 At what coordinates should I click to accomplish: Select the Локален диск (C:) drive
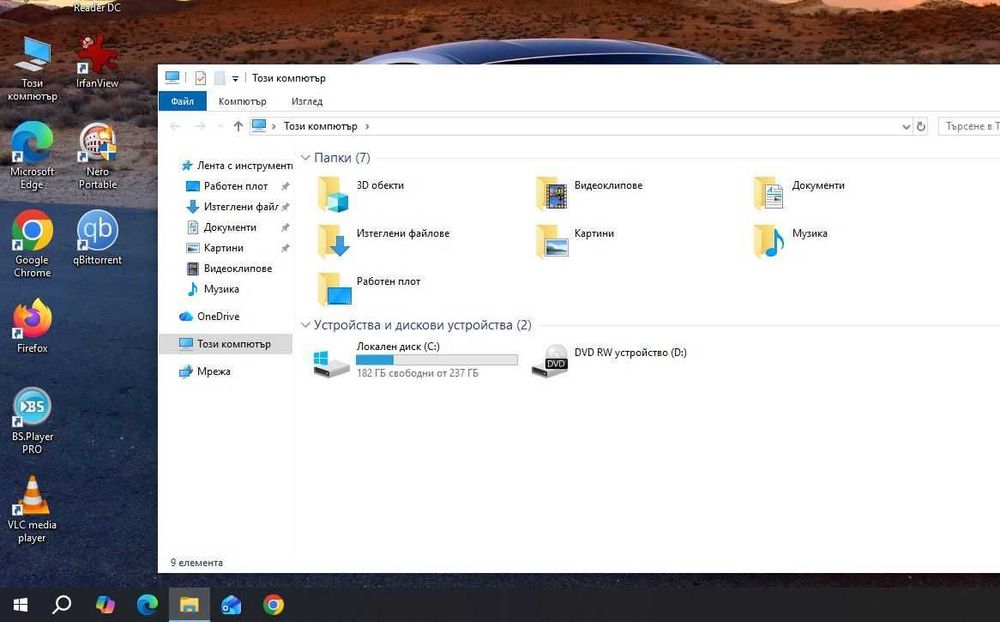coord(415,360)
